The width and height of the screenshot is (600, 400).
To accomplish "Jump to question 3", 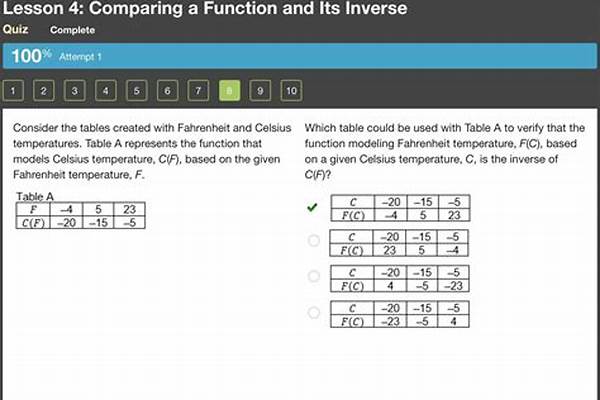I will pos(75,91).
